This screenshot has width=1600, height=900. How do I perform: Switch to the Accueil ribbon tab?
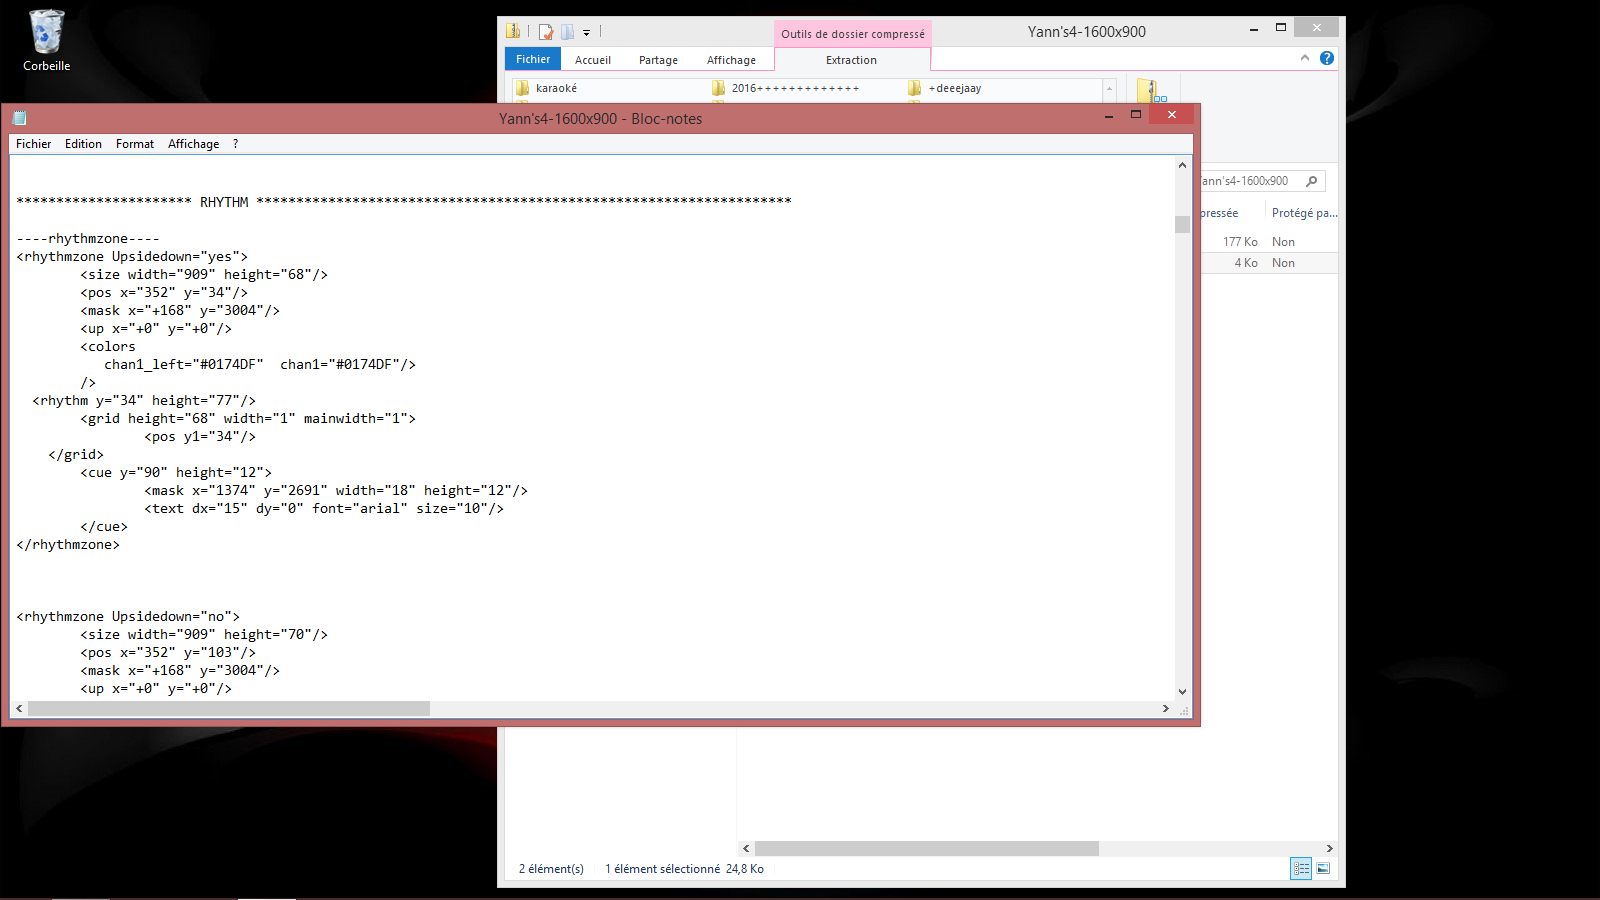pos(593,60)
